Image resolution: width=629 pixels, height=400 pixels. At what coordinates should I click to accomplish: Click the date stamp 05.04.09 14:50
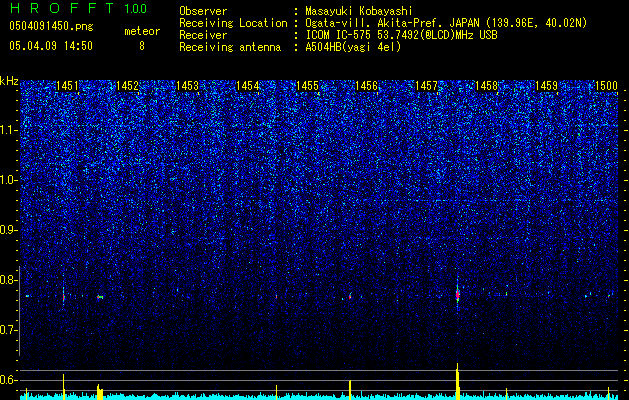[51, 46]
